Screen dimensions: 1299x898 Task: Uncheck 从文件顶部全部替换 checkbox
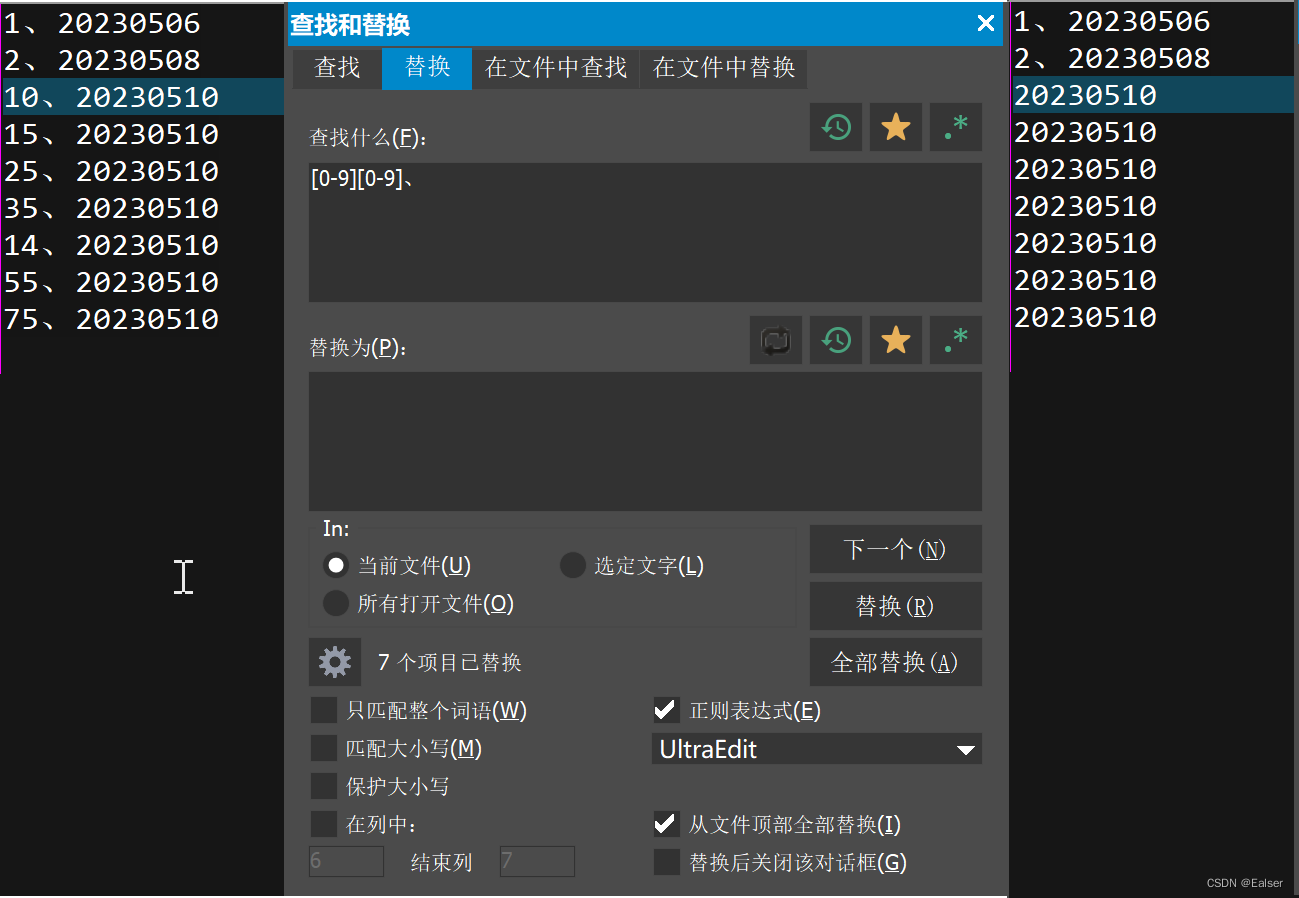666,824
